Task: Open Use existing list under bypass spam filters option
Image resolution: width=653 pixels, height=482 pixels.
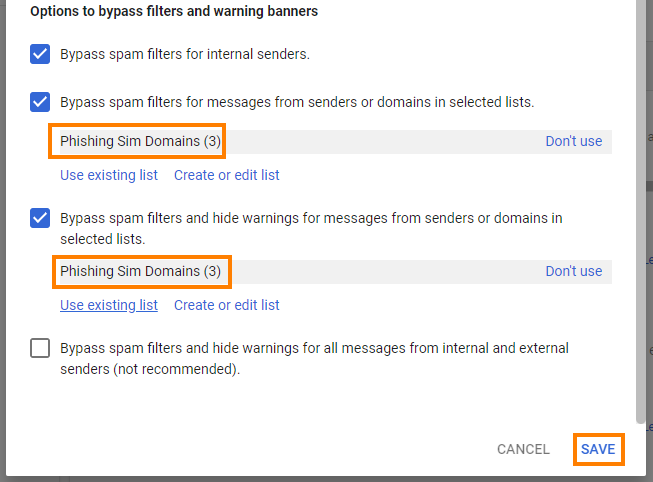Action: [x=109, y=175]
